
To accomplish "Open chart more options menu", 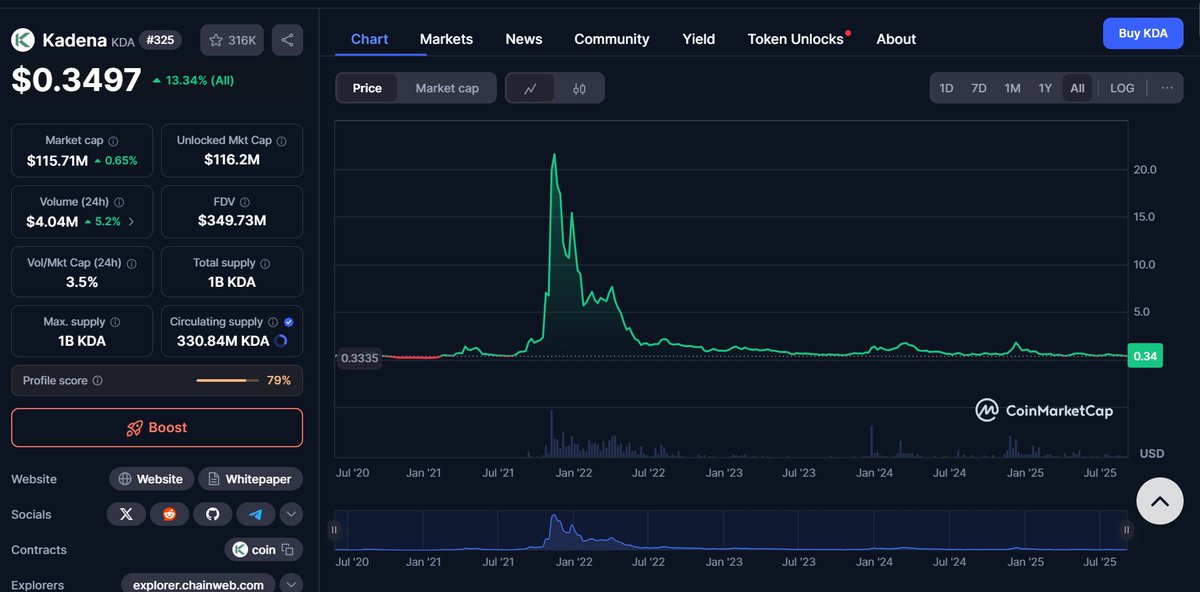I will [1167, 88].
